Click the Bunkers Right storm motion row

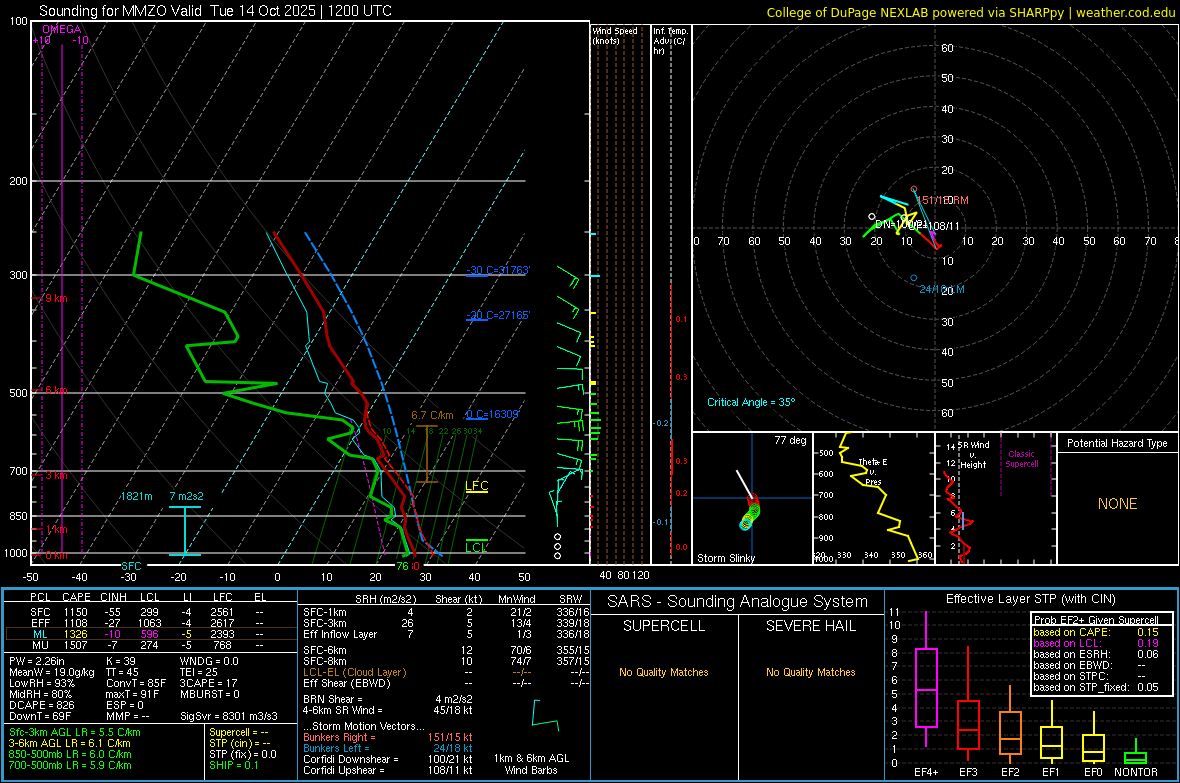[388, 737]
